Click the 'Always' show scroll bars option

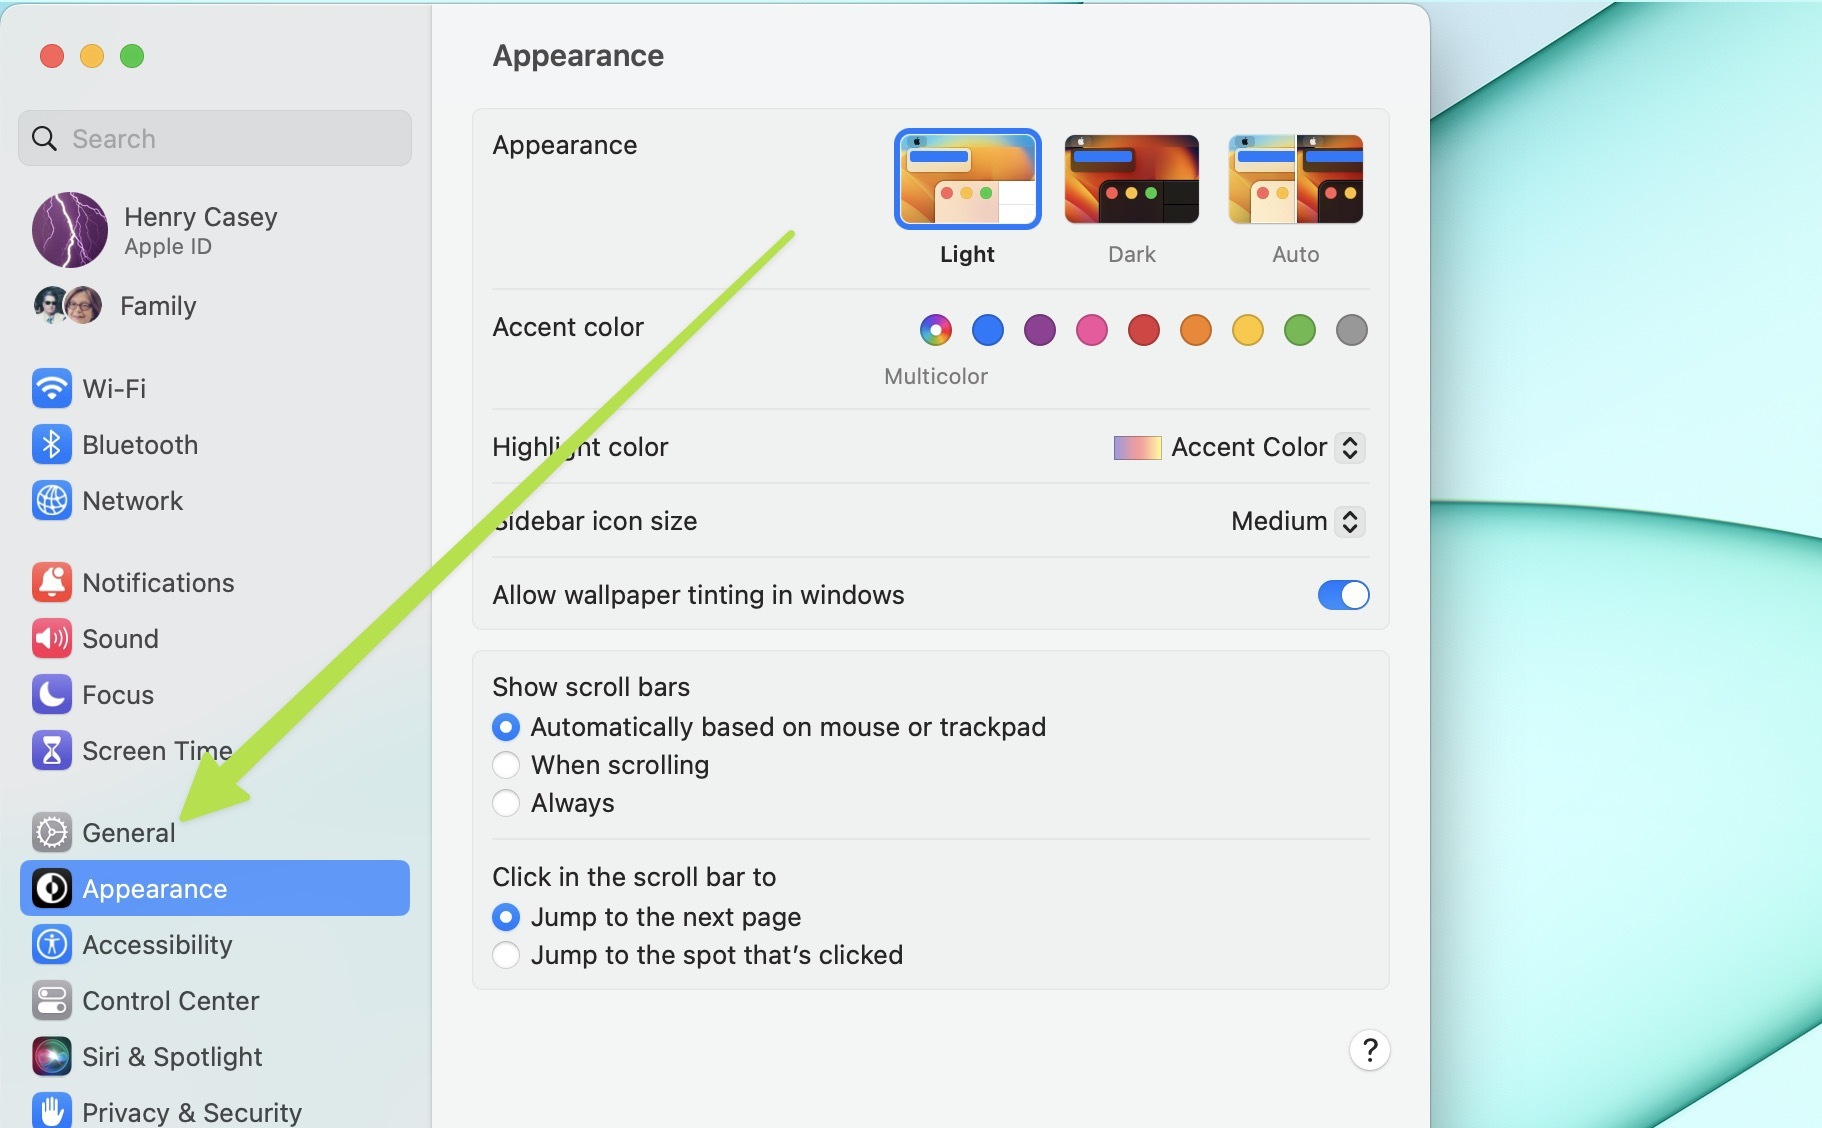pyautogui.click(x=506, y=803)
